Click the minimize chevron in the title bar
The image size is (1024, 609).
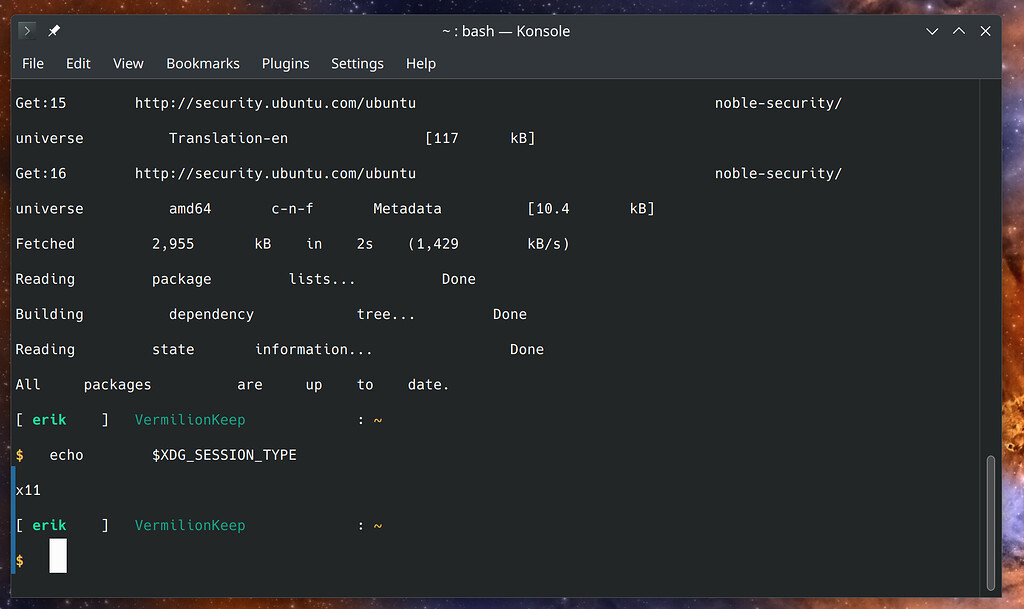[932, 31]
